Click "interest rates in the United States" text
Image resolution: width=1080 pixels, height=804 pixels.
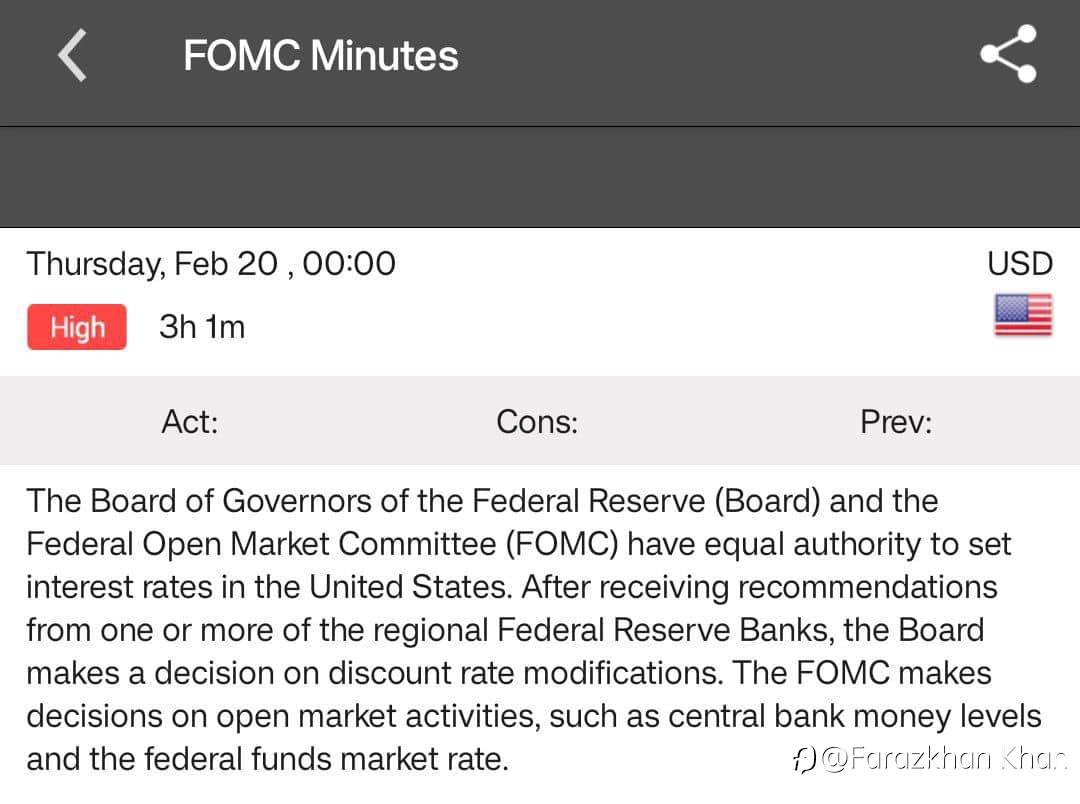click(x=268, y=587)
